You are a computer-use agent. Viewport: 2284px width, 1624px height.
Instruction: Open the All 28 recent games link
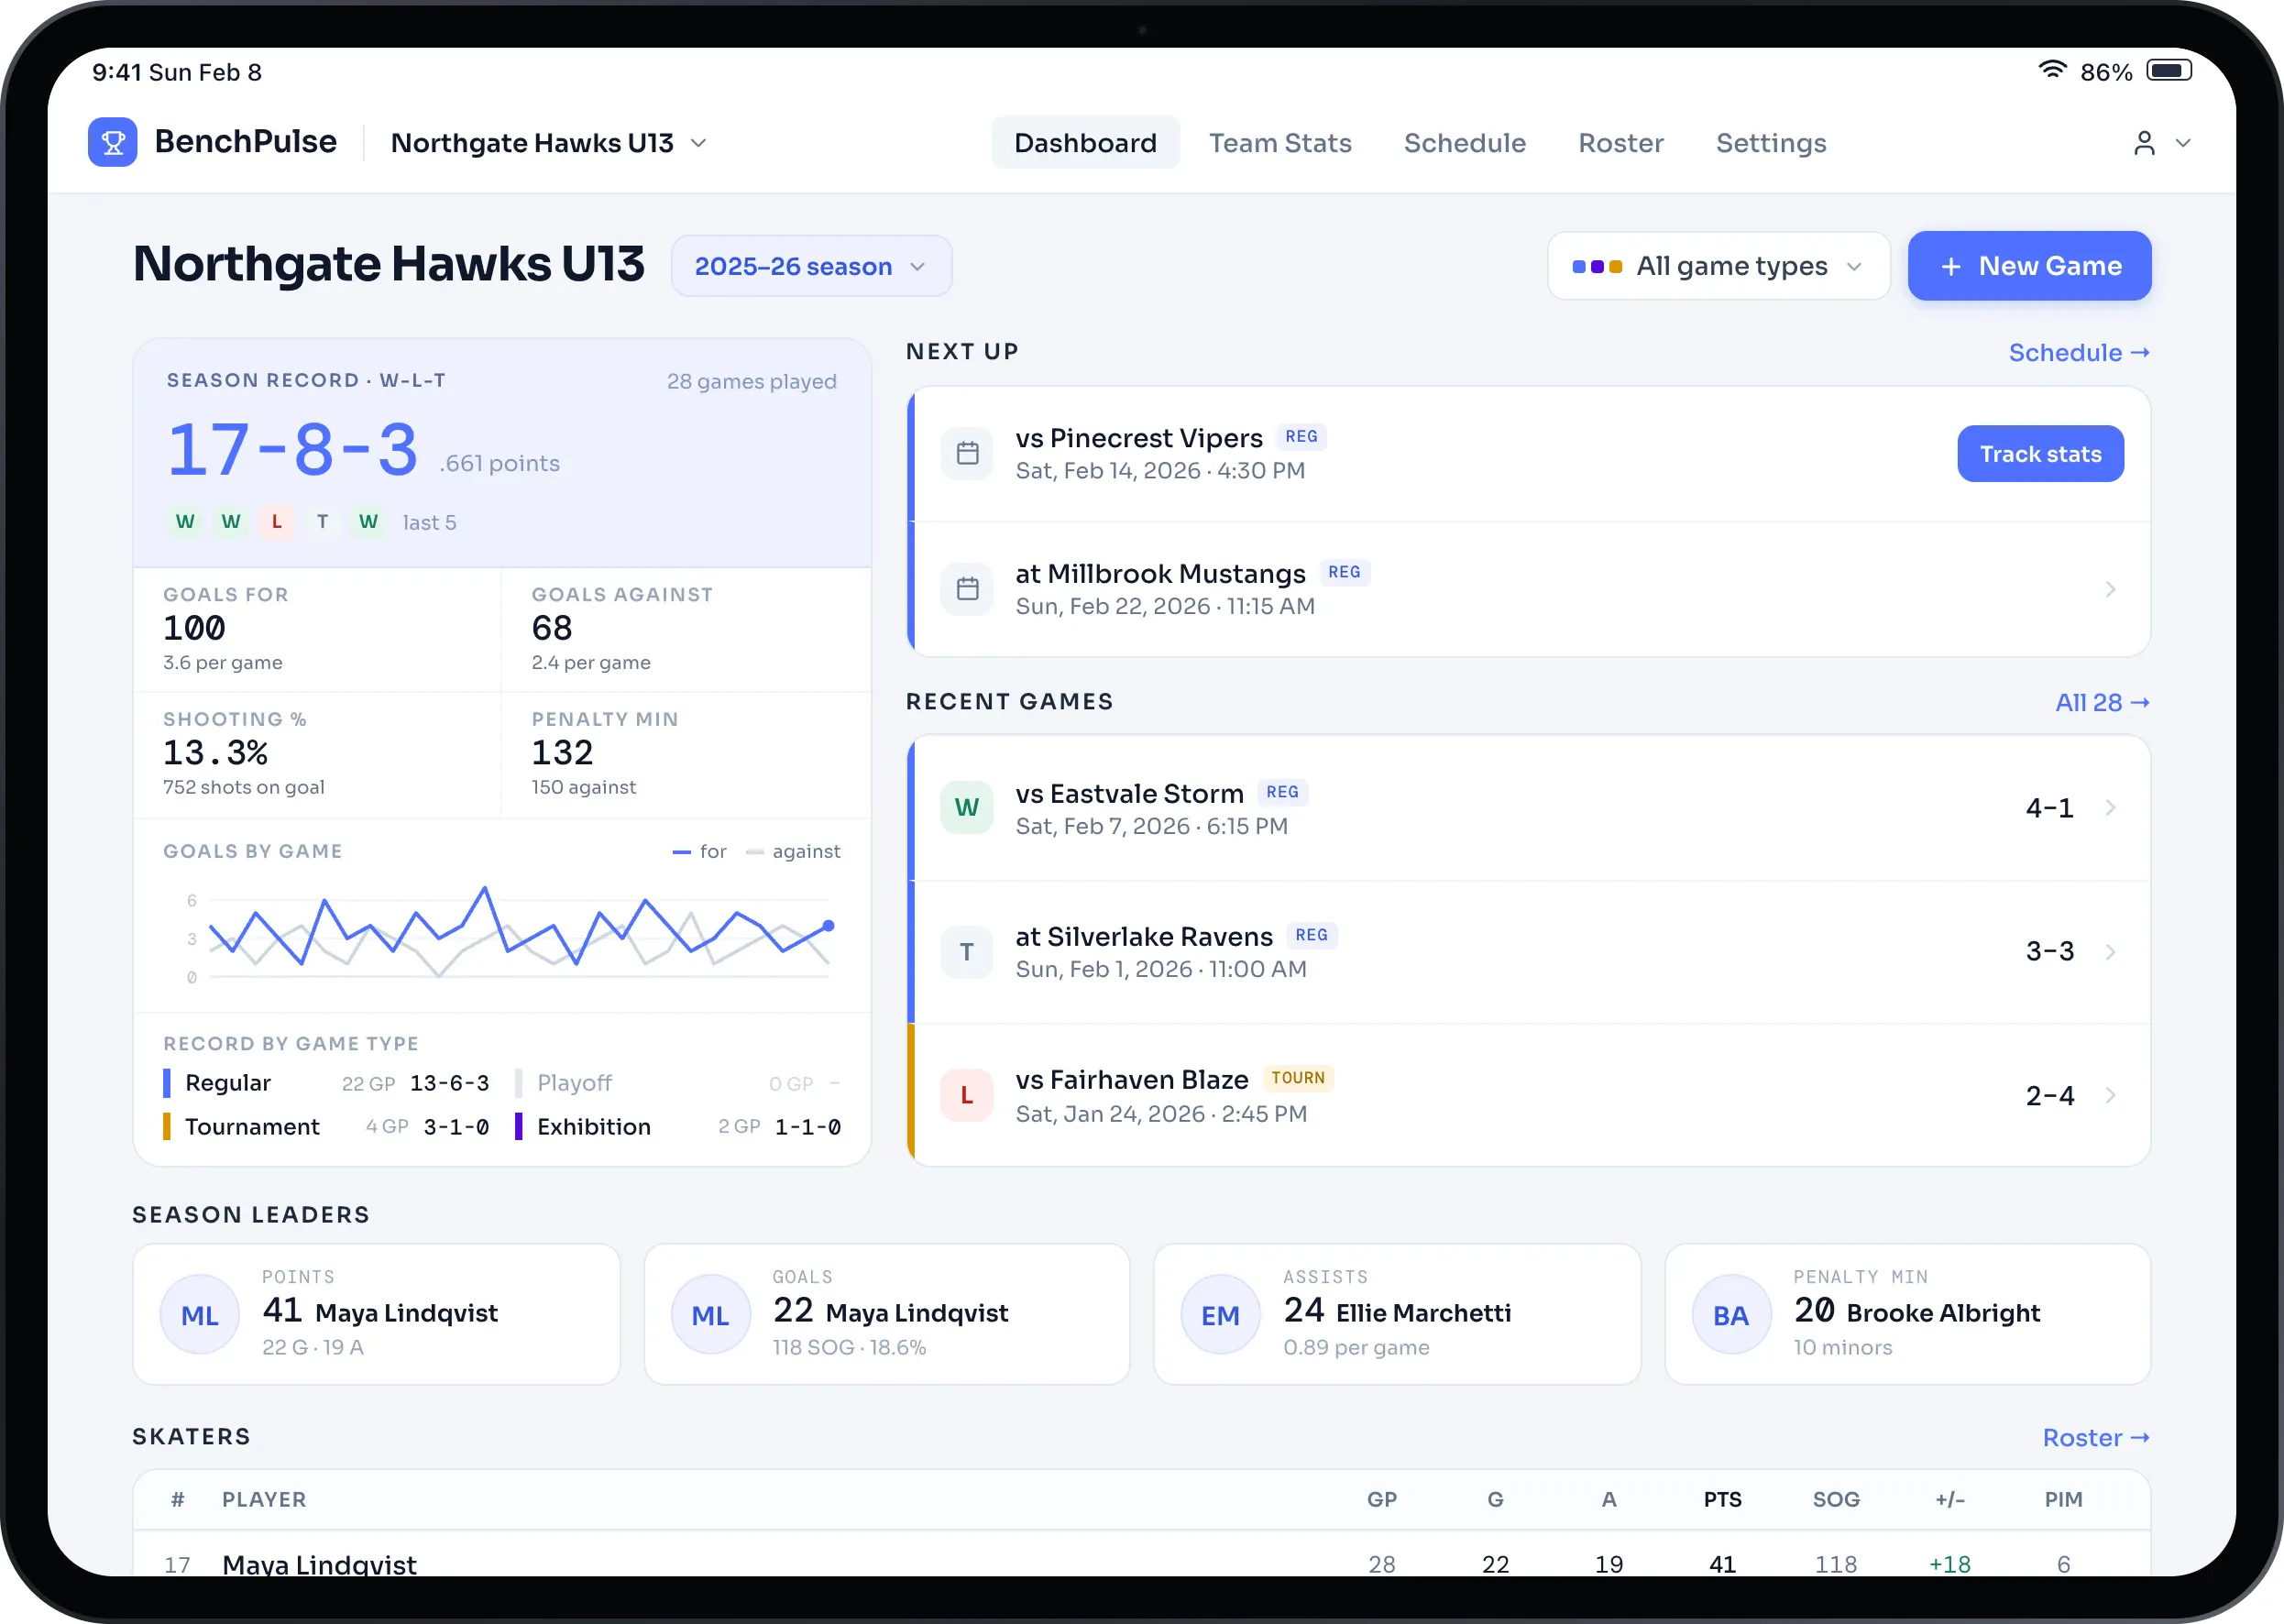[x=2102, y=703]
